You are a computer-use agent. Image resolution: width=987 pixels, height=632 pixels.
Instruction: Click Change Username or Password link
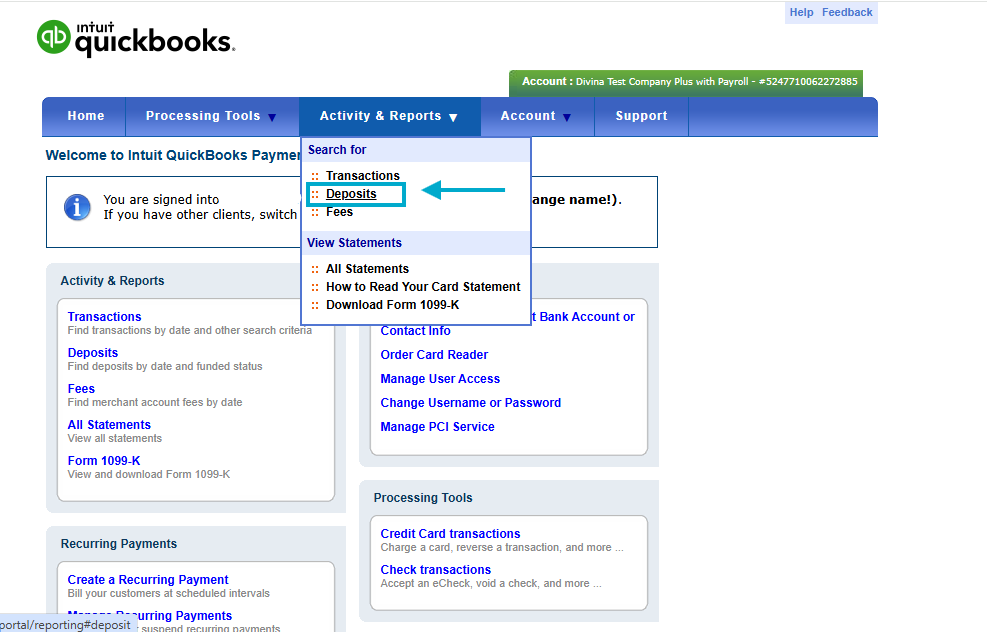pyautogui.click(x=470, y=403)
